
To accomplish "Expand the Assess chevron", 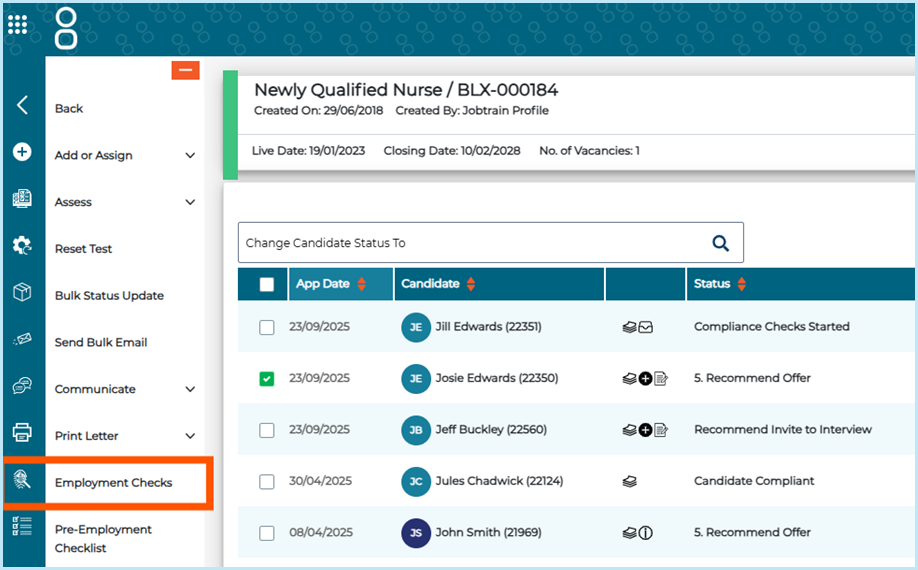I will pos(190,202).
